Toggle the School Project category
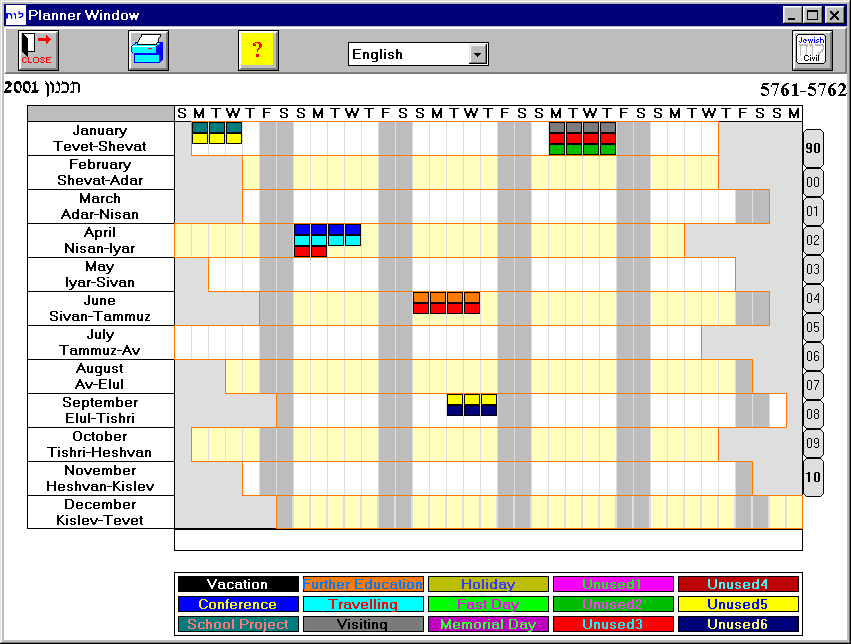The width and height of the screenshot is (851, 644). (x=237, y=624)
